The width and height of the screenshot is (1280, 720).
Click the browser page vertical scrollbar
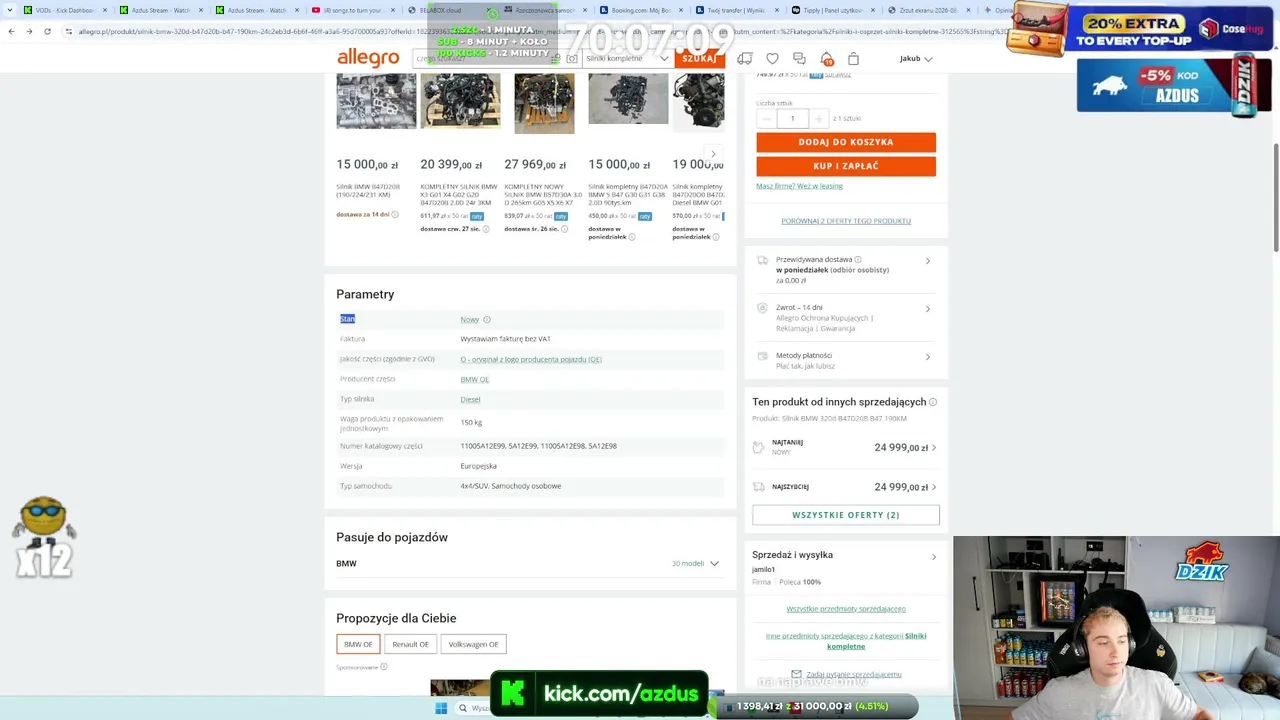(1276, 200)
